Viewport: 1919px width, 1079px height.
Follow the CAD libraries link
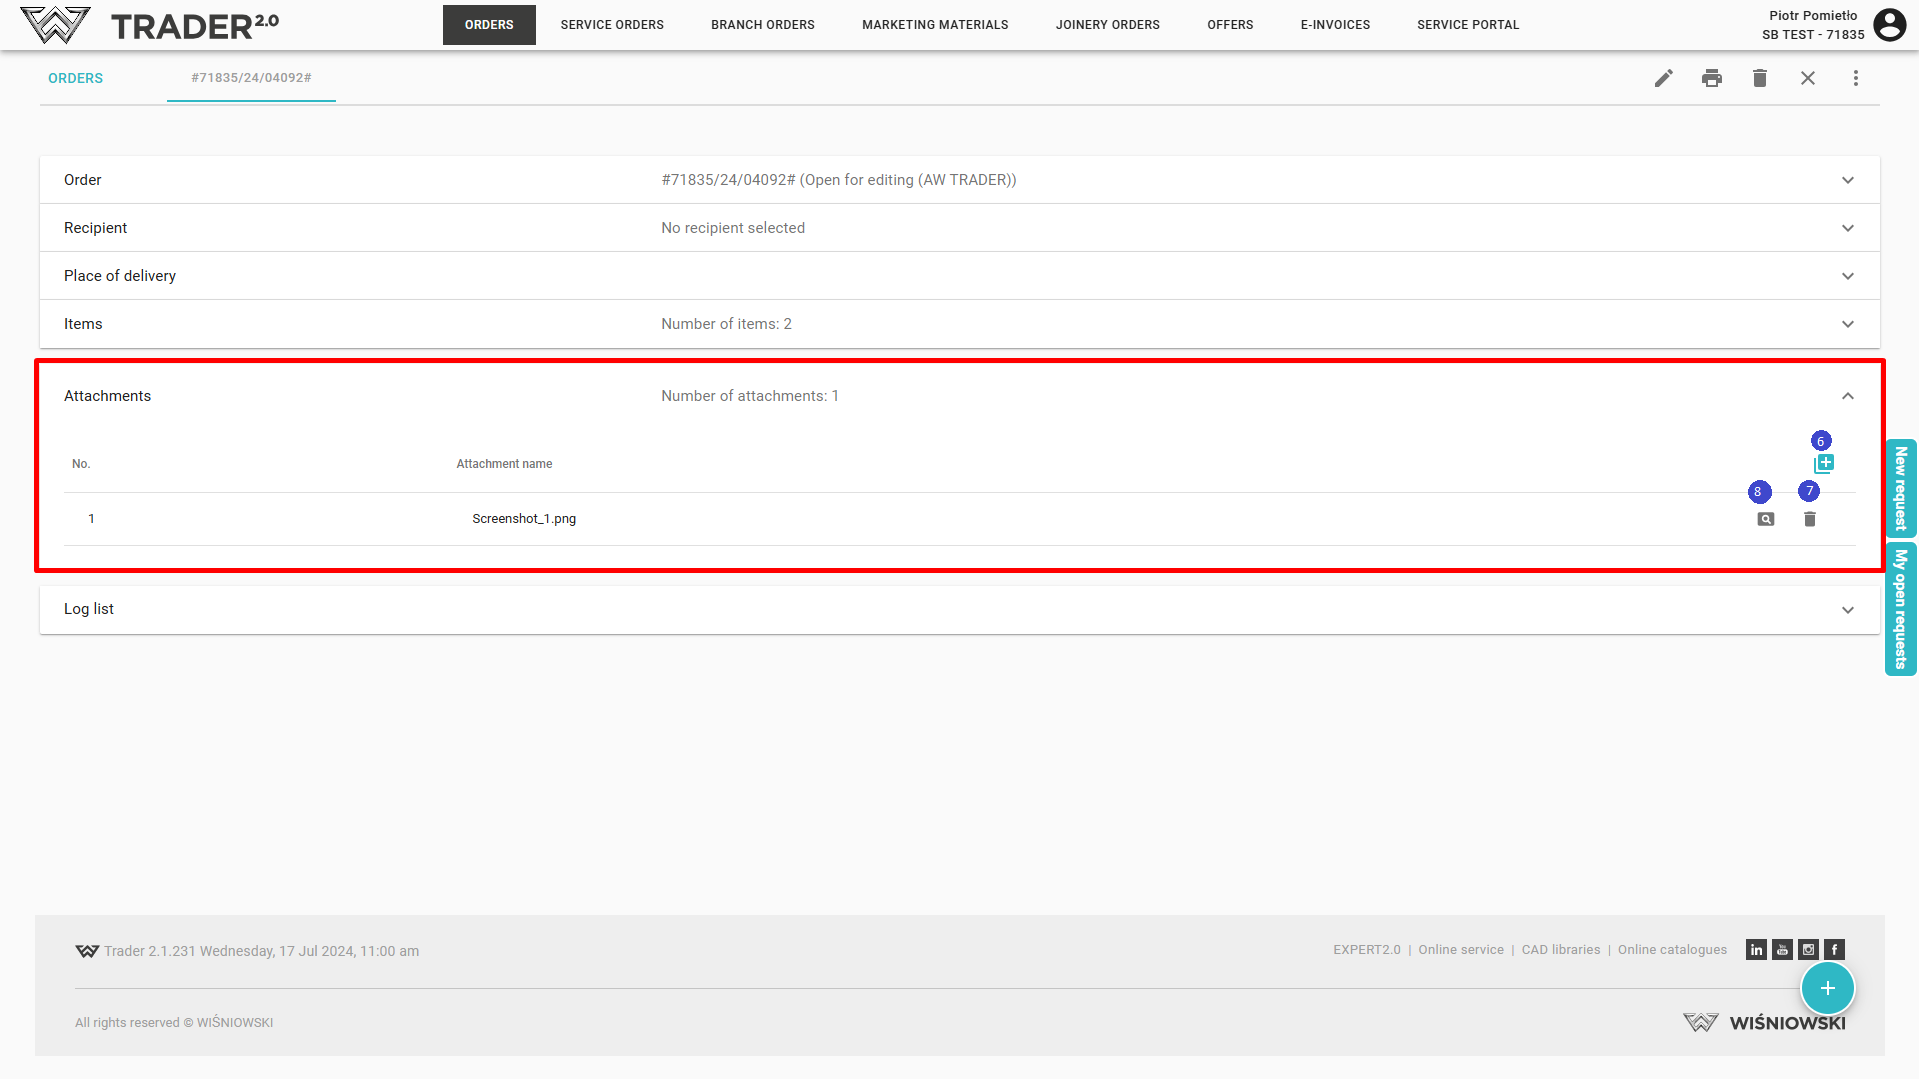tap(1560, 950)
